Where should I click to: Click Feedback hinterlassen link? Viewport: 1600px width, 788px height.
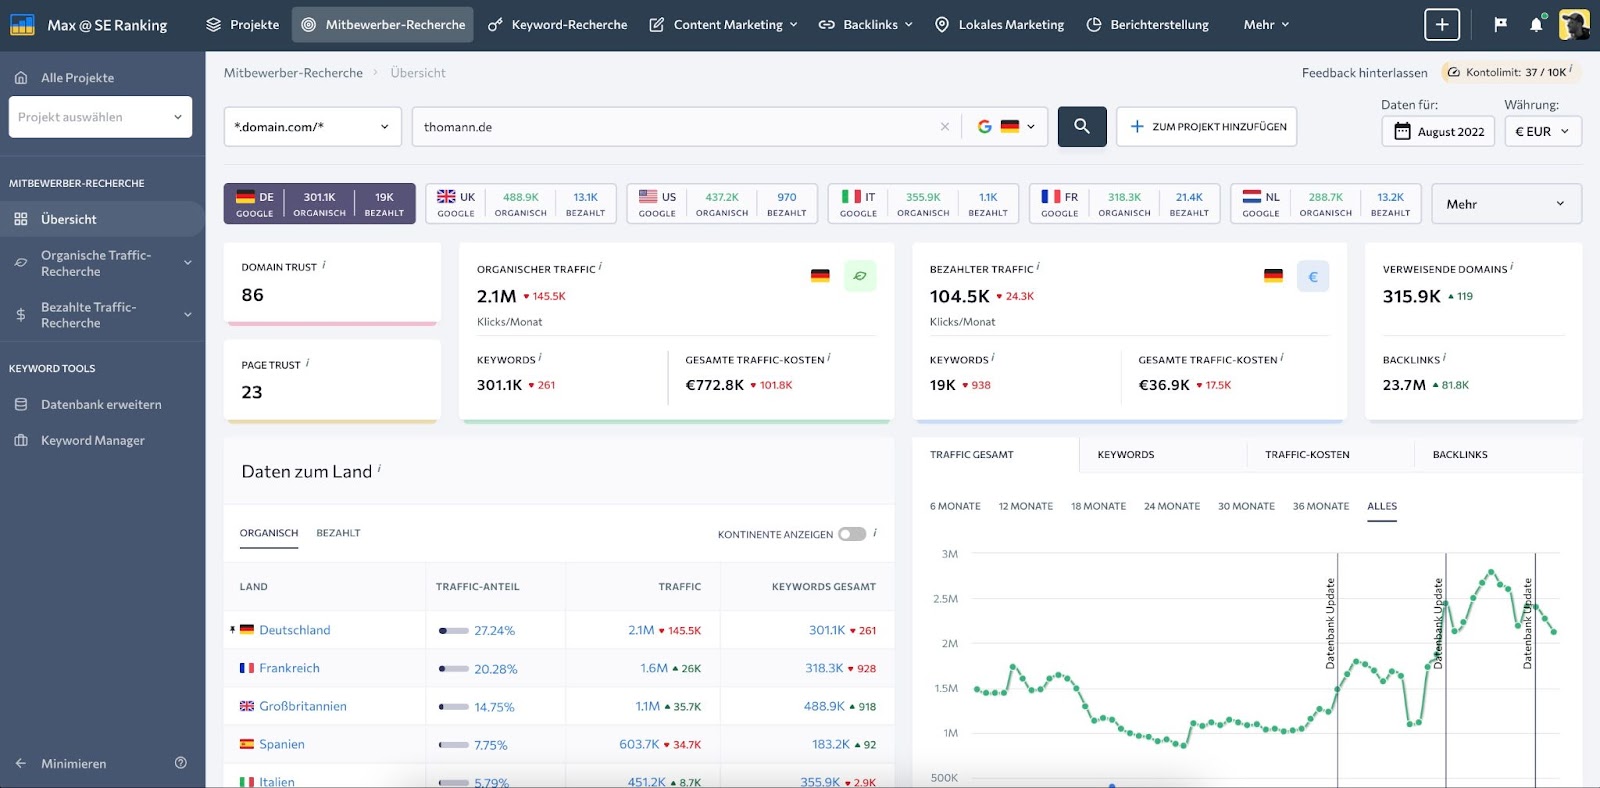(x=1364, y=73)
